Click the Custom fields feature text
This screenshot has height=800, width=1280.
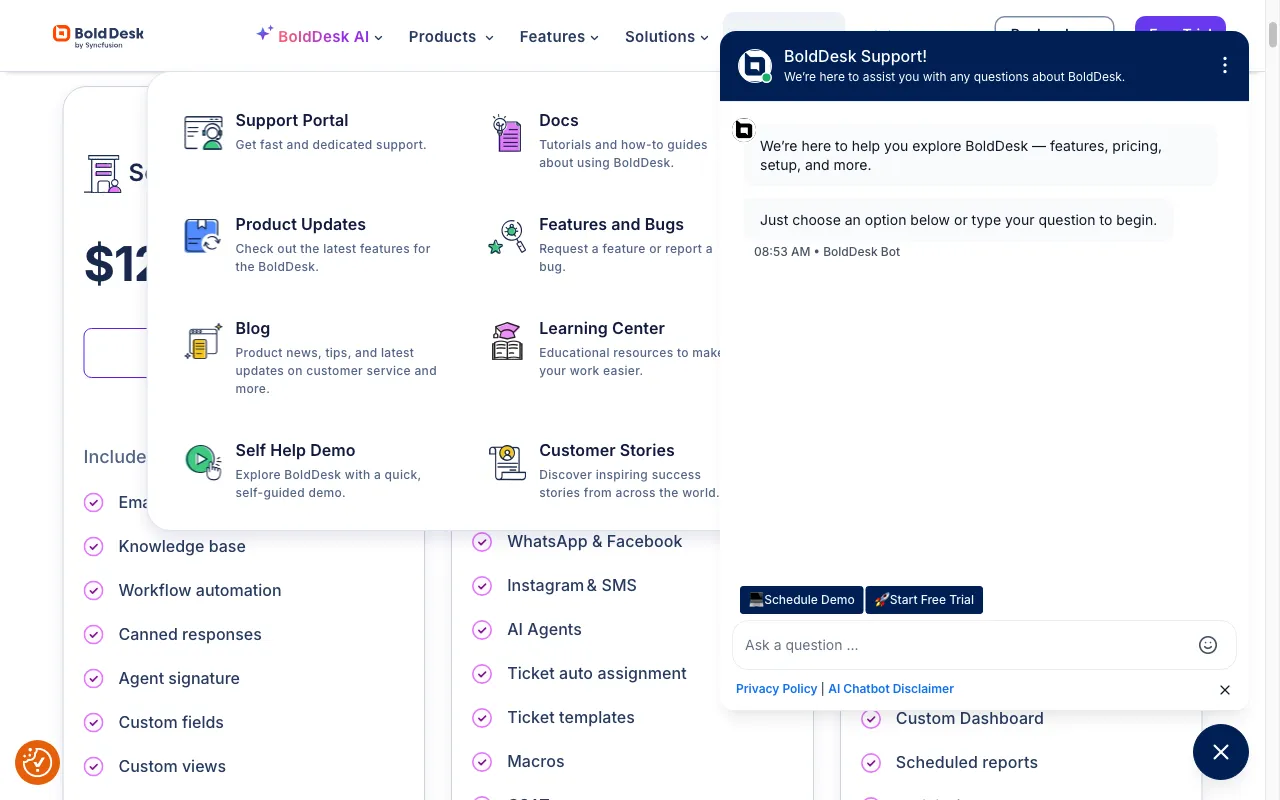click(x=171, y=722)
